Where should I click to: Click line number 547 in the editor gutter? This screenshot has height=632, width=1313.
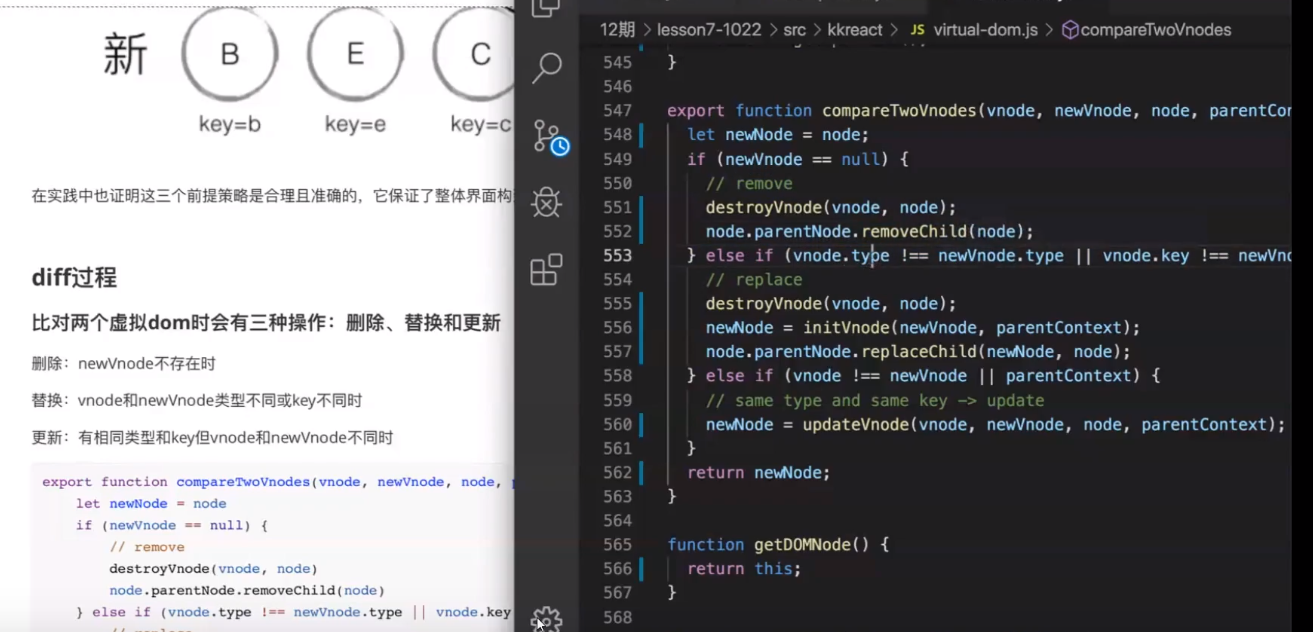pyautogui.click(x=617, y=110)
